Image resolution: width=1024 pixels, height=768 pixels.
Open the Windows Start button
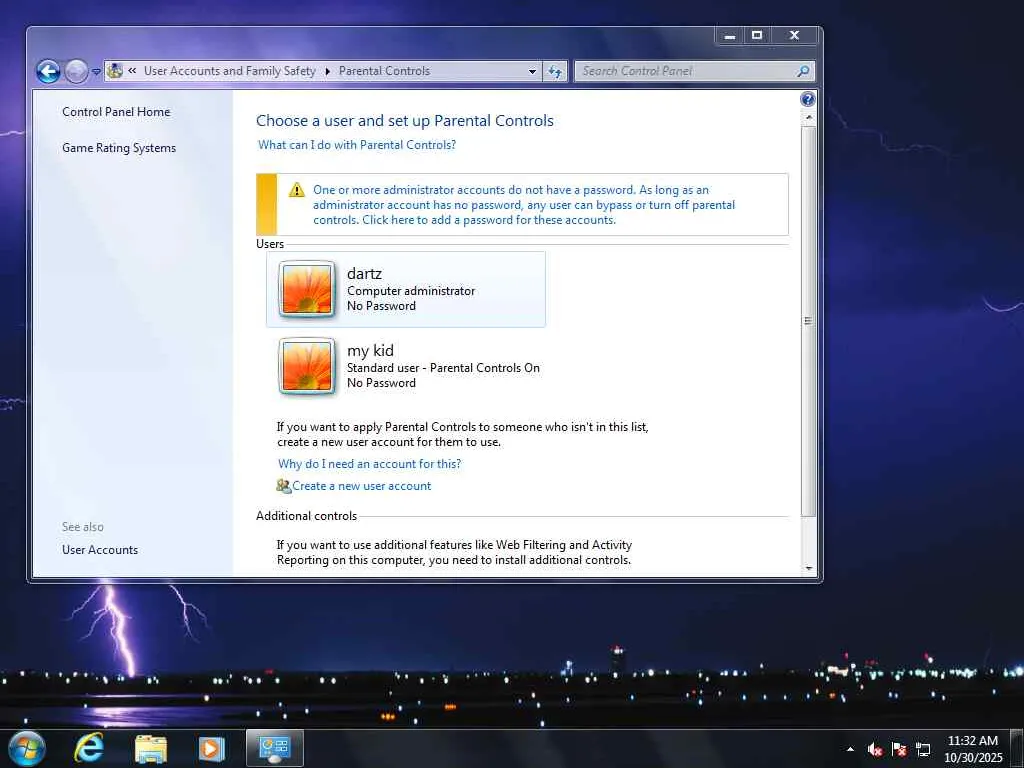27,748
